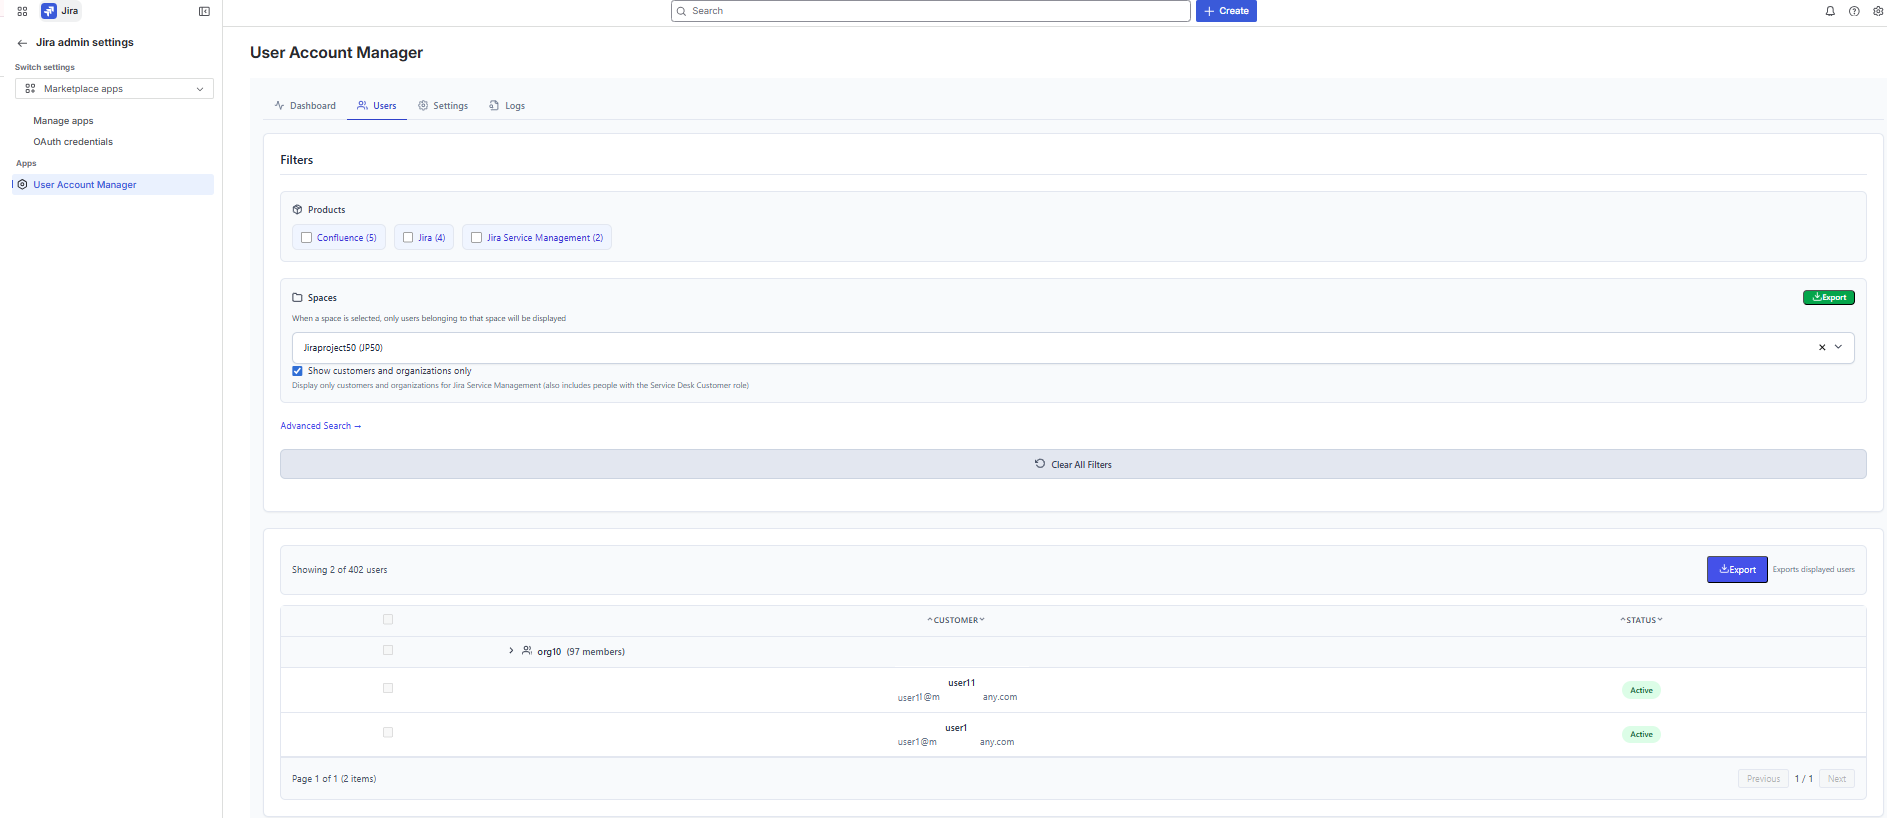Tick the Jira Service Management (2) checkbox
Screen dimensions: 1887x818
tap(477, 237)
